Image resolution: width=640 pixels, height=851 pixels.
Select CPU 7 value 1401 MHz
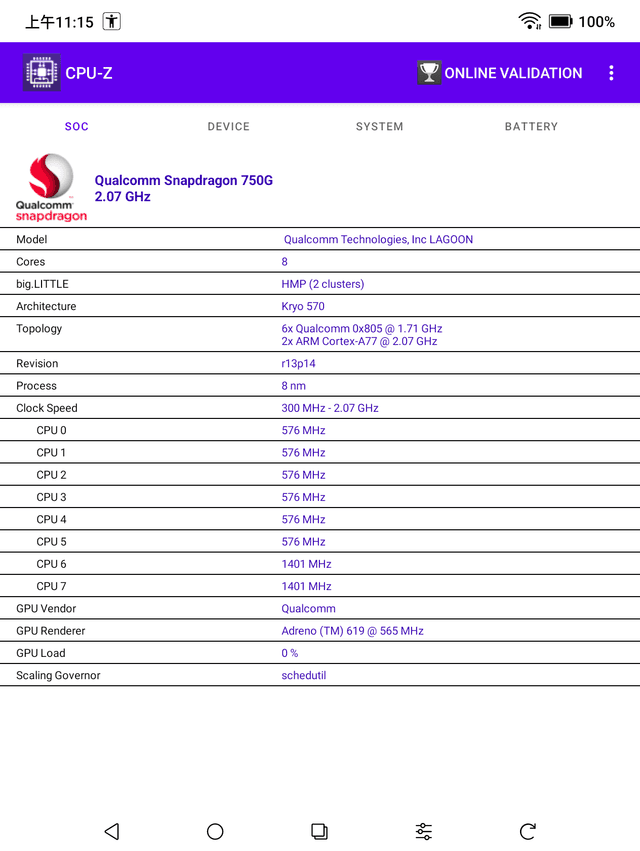(x=306, y=586)
